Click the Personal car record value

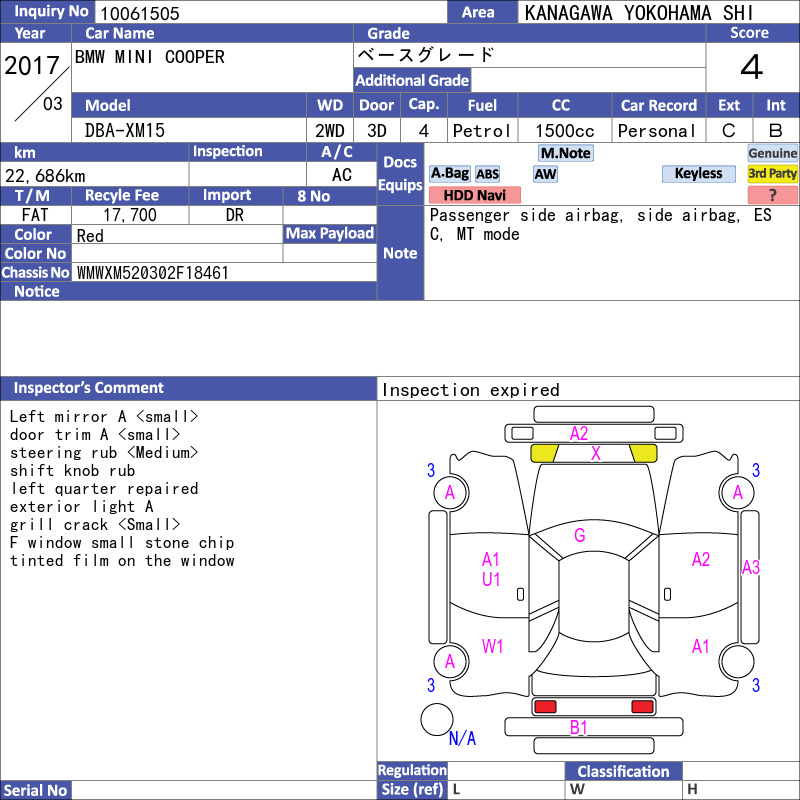[x=657, y=131]
